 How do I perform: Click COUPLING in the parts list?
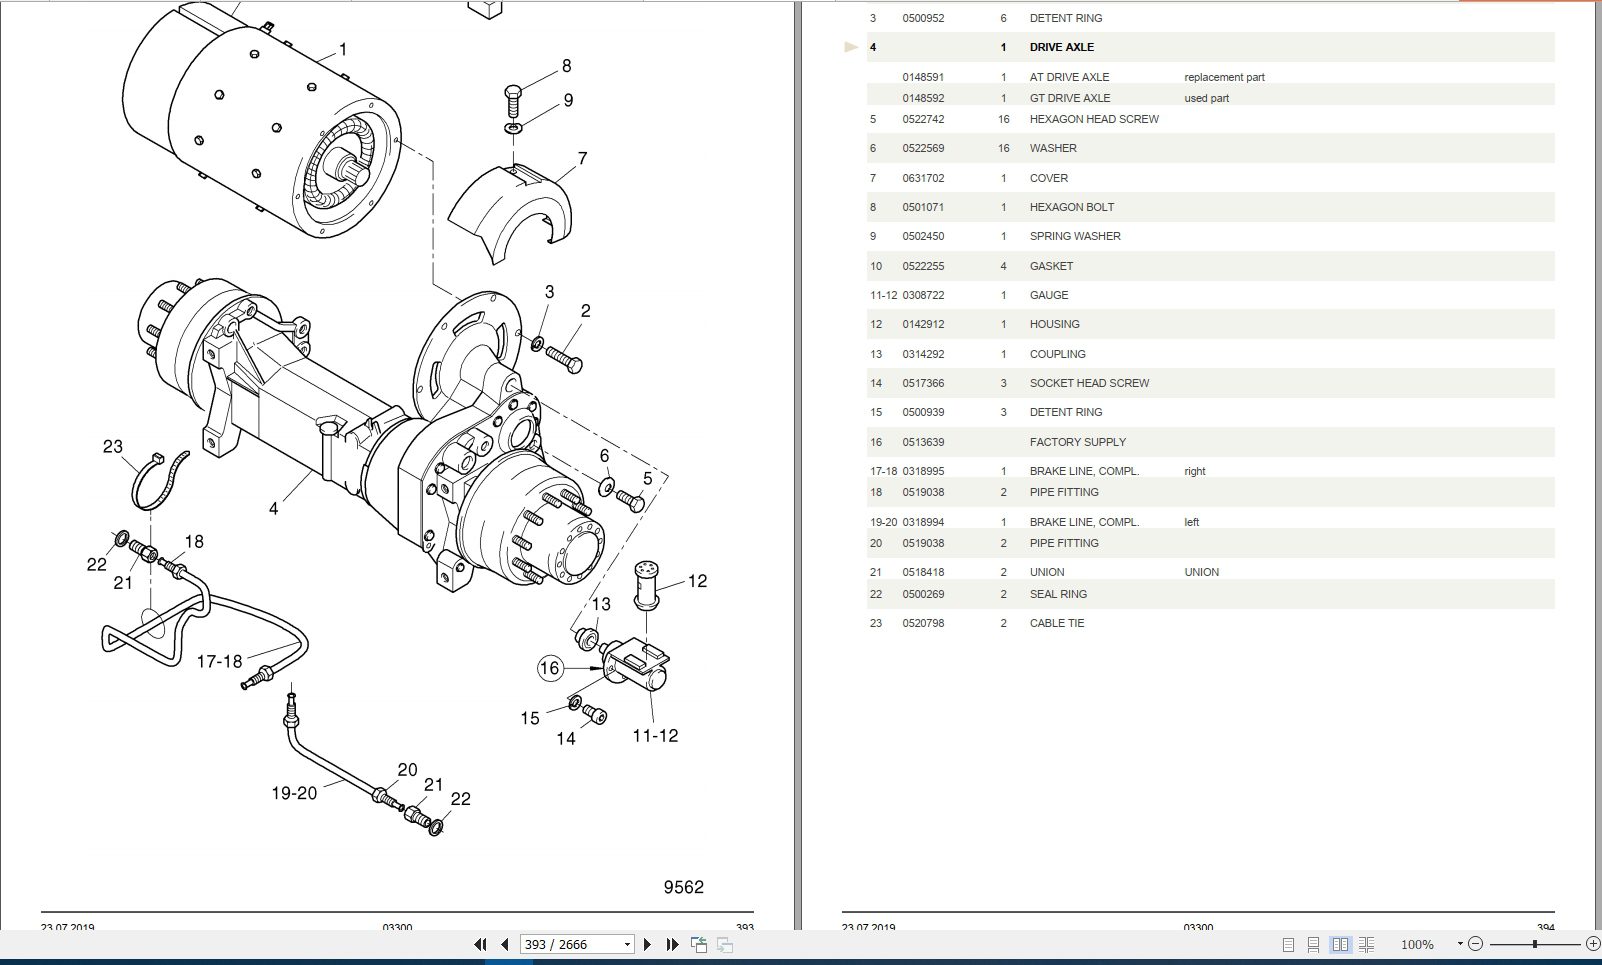pyautogui.click(x=1057, y=354)
